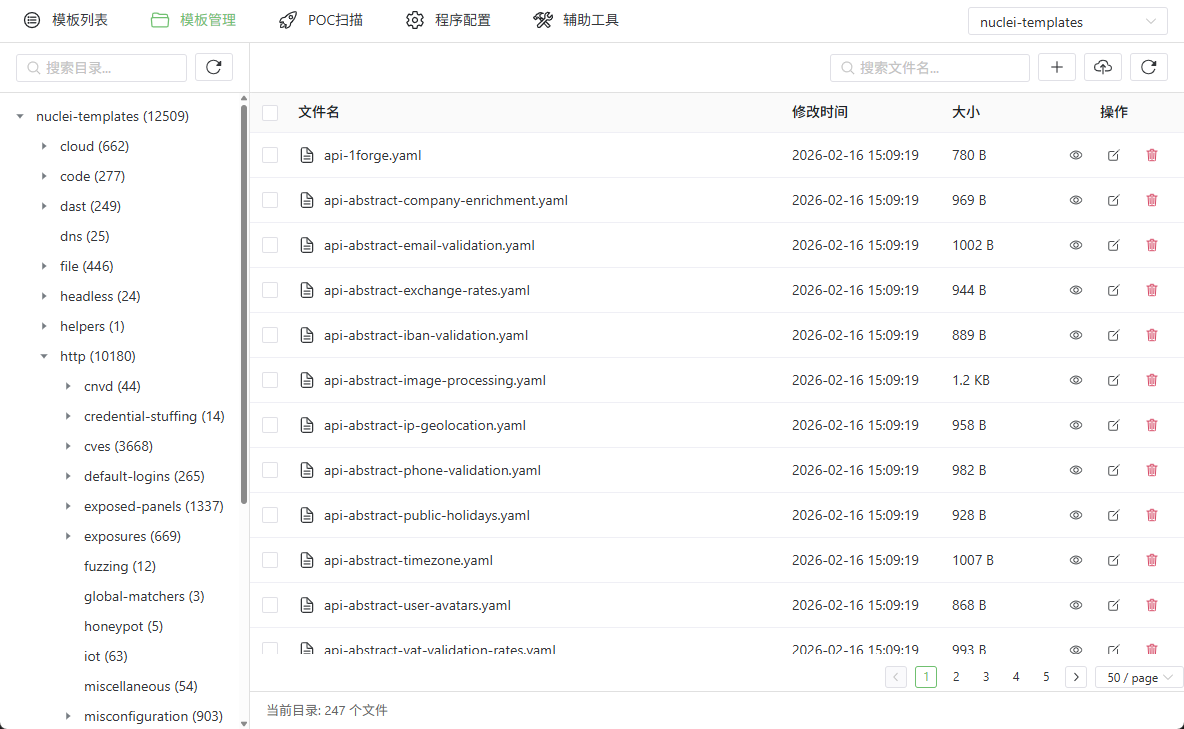1184x729 pixels.
Task: Select the api-abstract-user-avatars.yaml checkbox
Action: [x=270, y=605]
